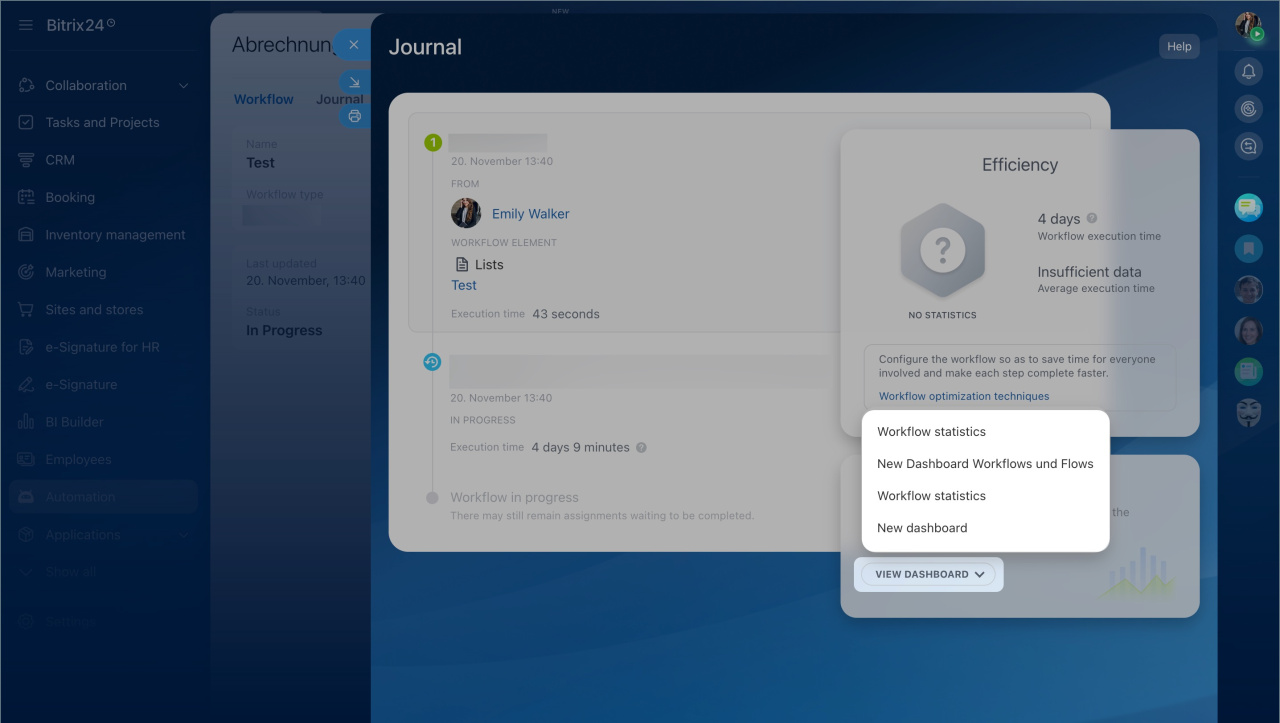The image size is (1280, 723).
Task: Click the blue close X slider button
Action: (353, 45)
